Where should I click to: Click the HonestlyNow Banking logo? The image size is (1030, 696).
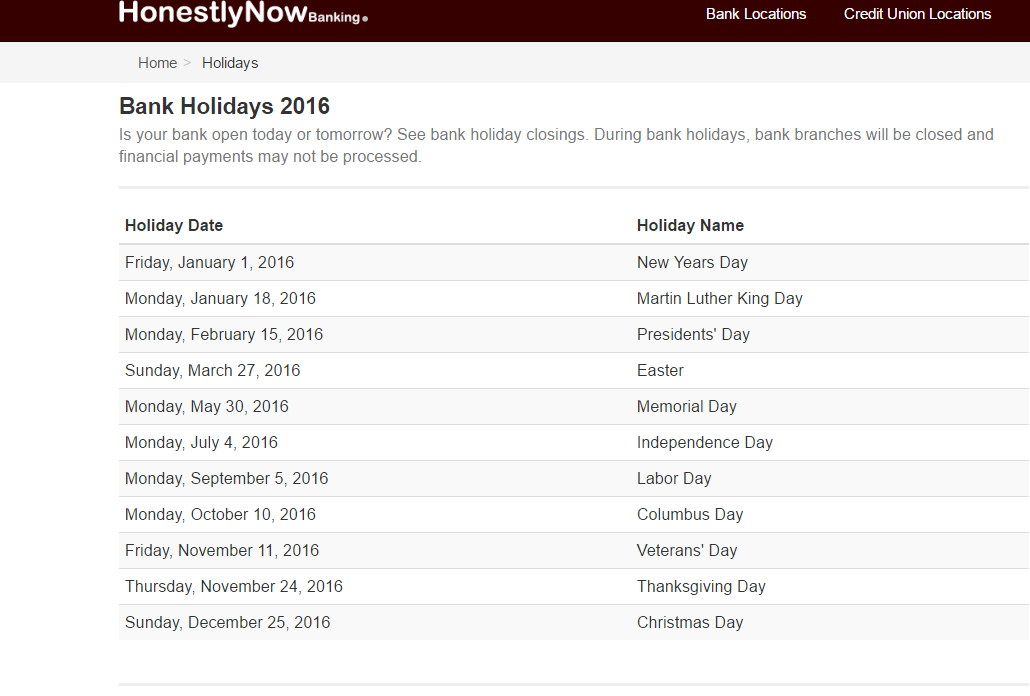(x=243, y=12)
